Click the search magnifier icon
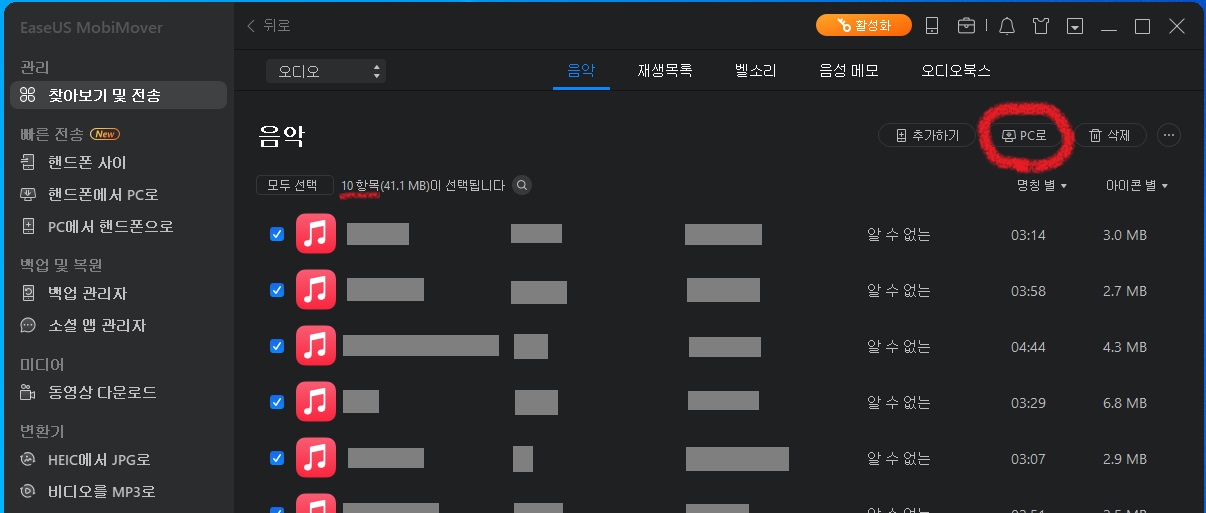This screenshot has width=1206, height=513. pos(522,185)
